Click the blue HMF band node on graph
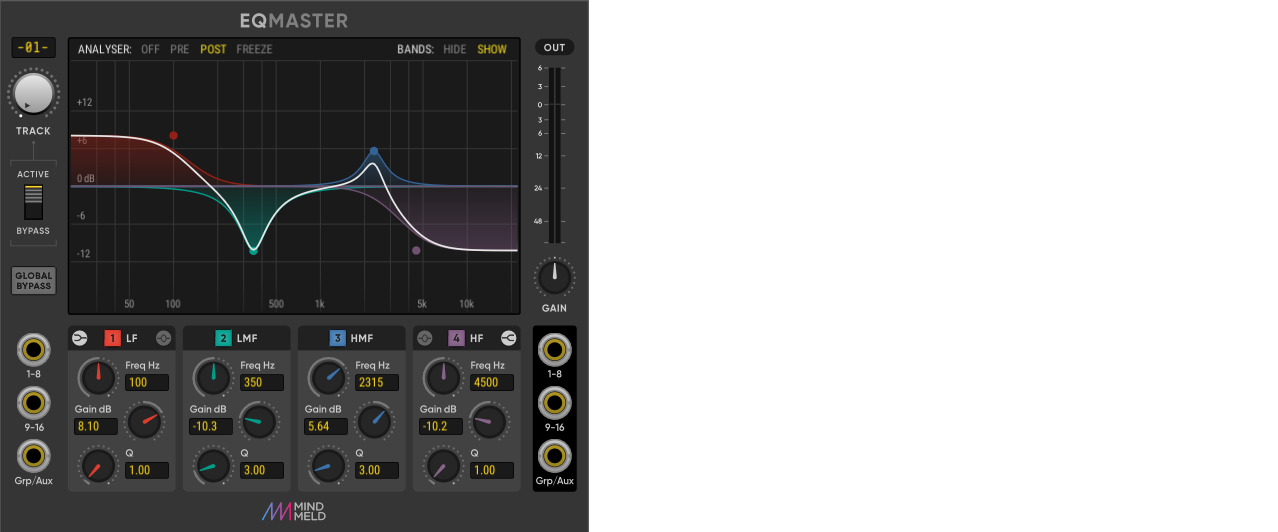This screenshot has height=532, width=1278. tap(374, 152)
